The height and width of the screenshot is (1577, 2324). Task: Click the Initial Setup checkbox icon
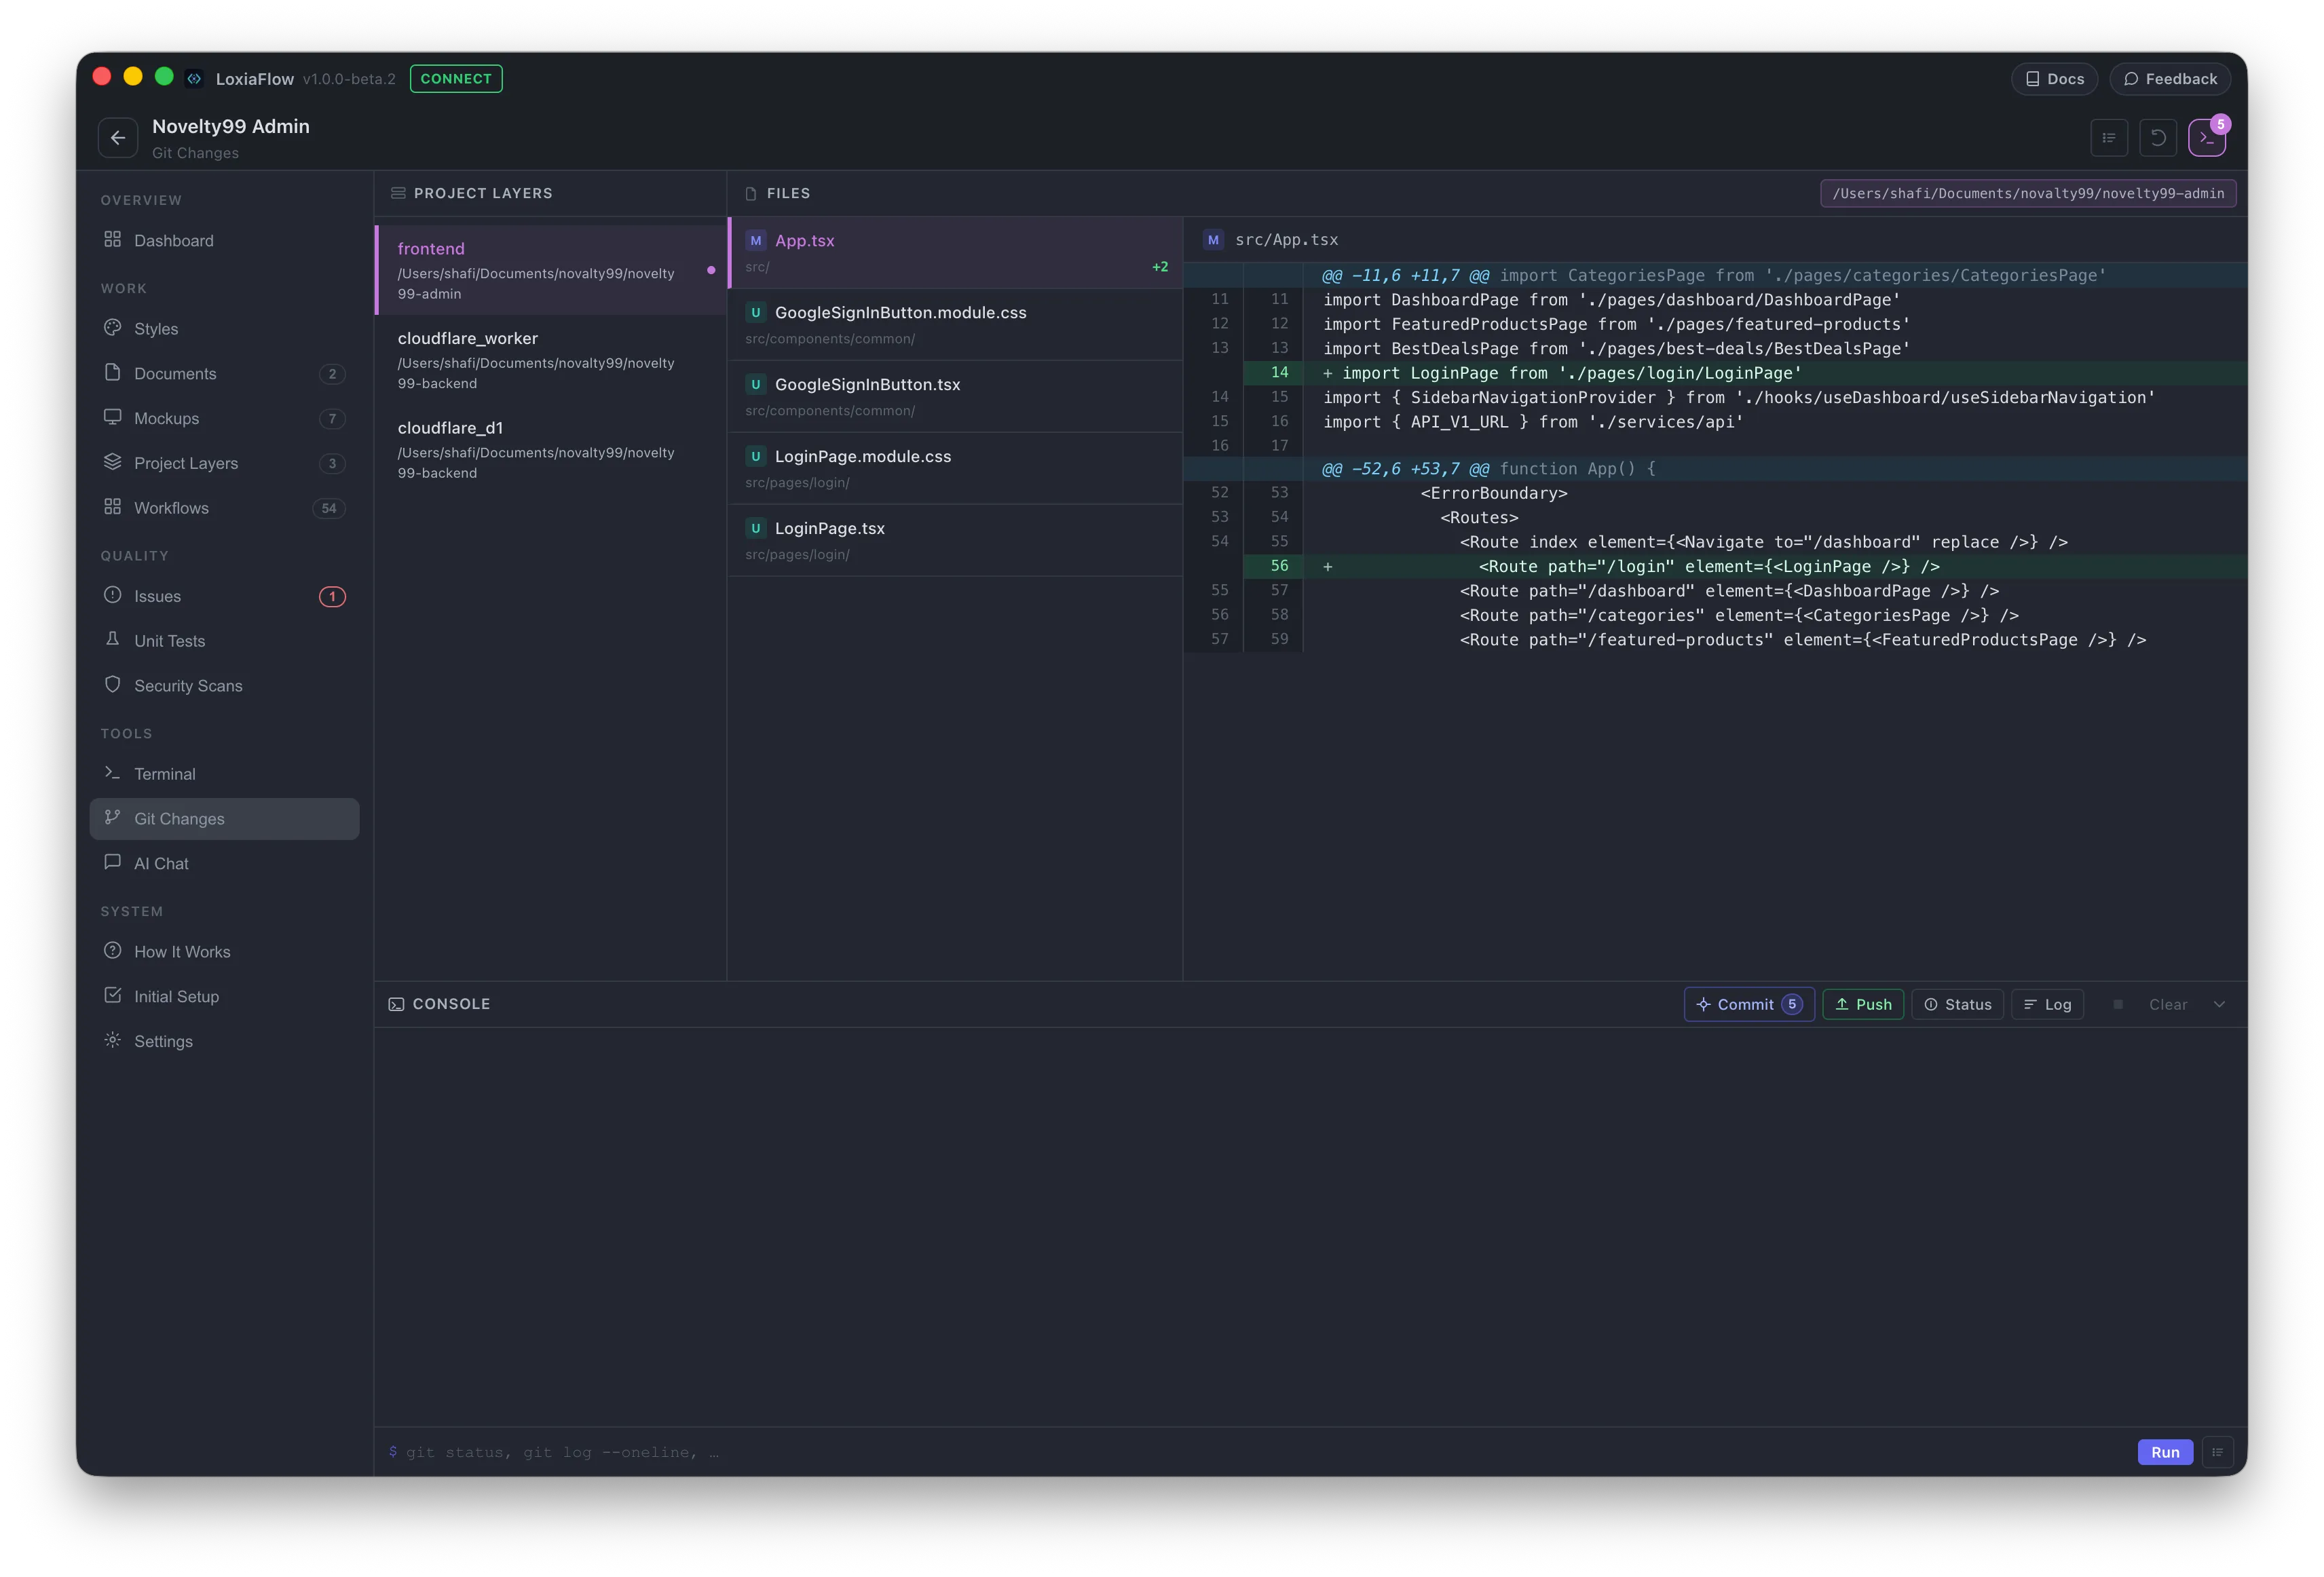coord(113,996)
